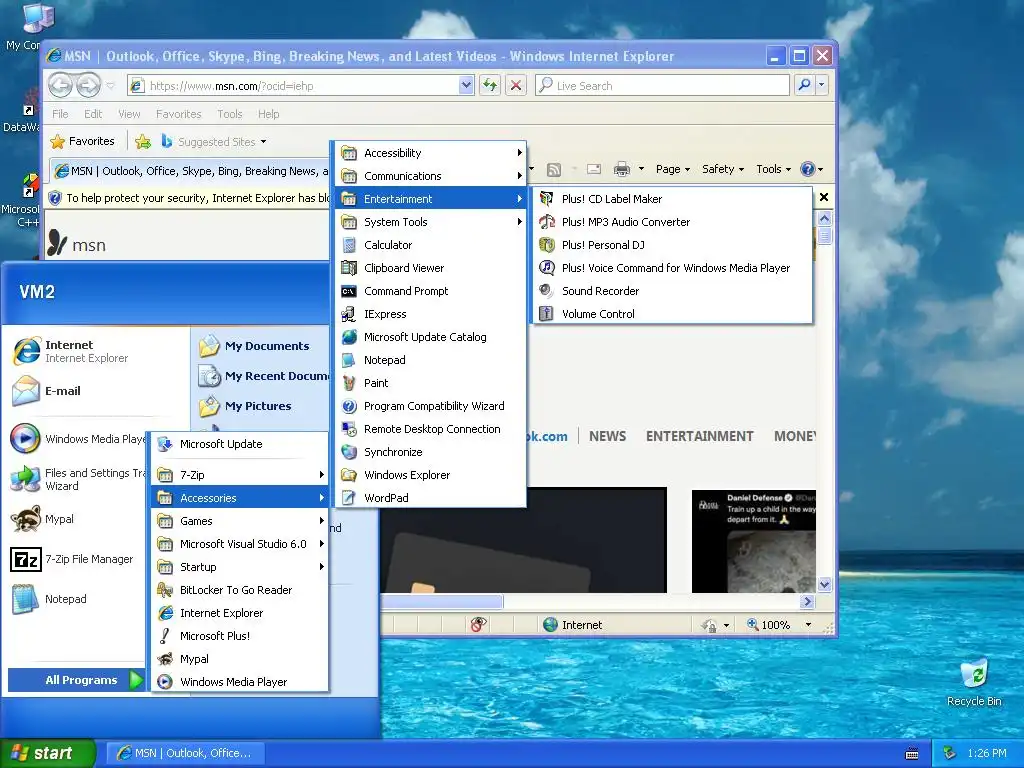Open My Pictures from Start menu
The width and height of the screenshot is (1024, 768).
tap(246, 406)
